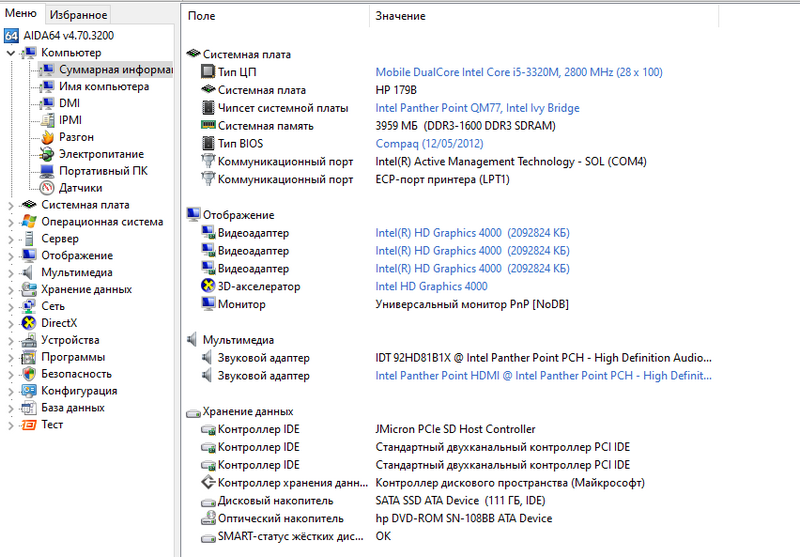Select the Электропитание icon in sidebar
The width and height of the screenshot is (800, 557).
pos(47,154)
